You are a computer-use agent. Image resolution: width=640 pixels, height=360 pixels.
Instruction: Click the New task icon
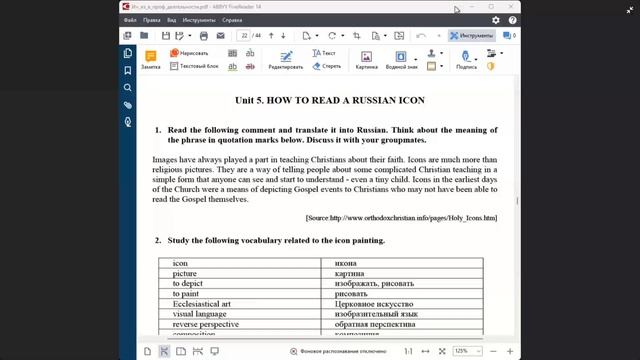pyautogui.click(x=127, y=36)
